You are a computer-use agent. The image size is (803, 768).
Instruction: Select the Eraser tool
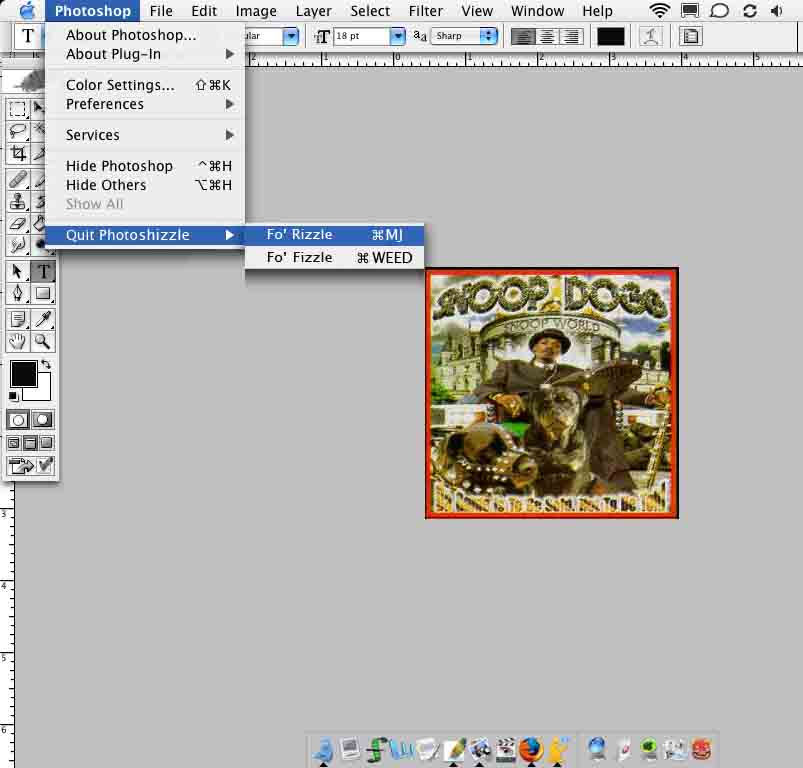(17, 223)
